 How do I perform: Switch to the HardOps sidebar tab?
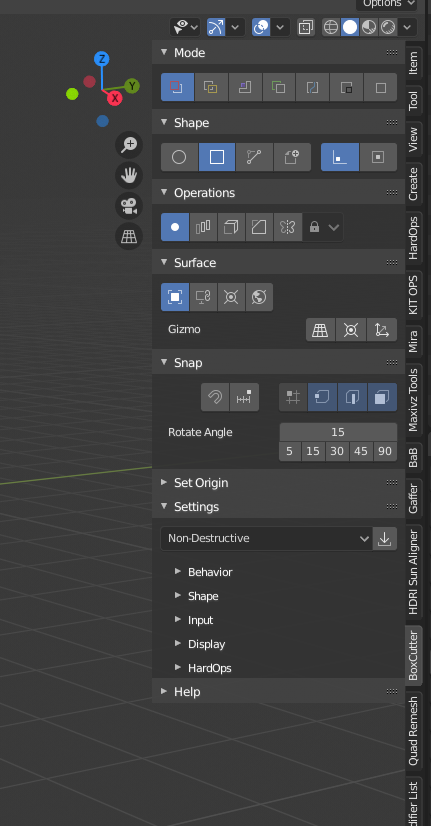(x=414, y=237)
